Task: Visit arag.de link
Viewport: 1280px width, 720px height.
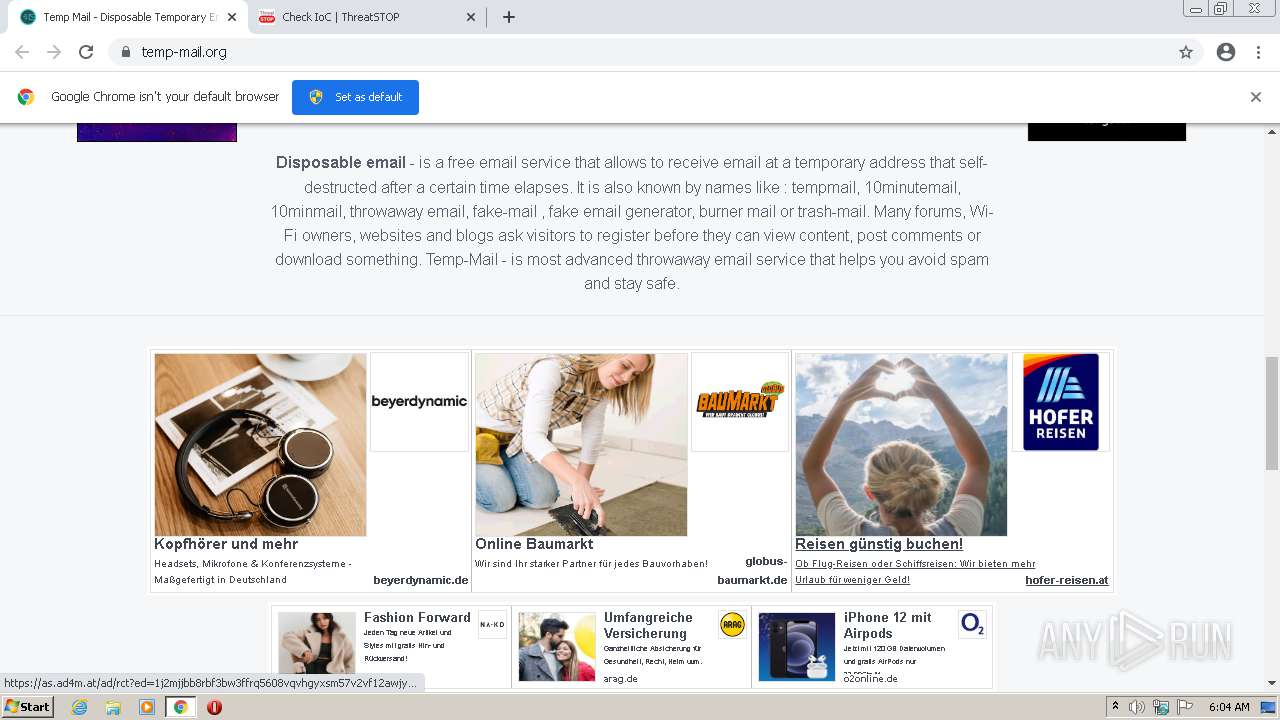Action: [x=621, y=679]
